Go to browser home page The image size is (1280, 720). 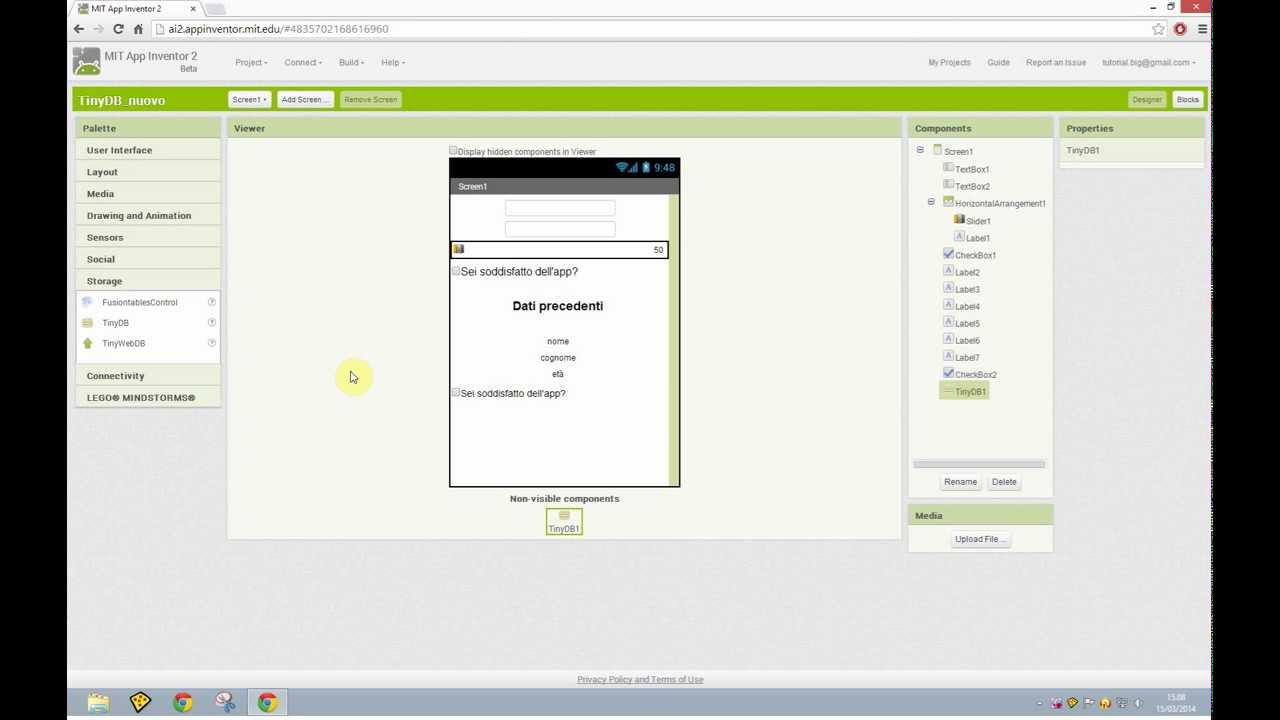click(x=138, y=29)
